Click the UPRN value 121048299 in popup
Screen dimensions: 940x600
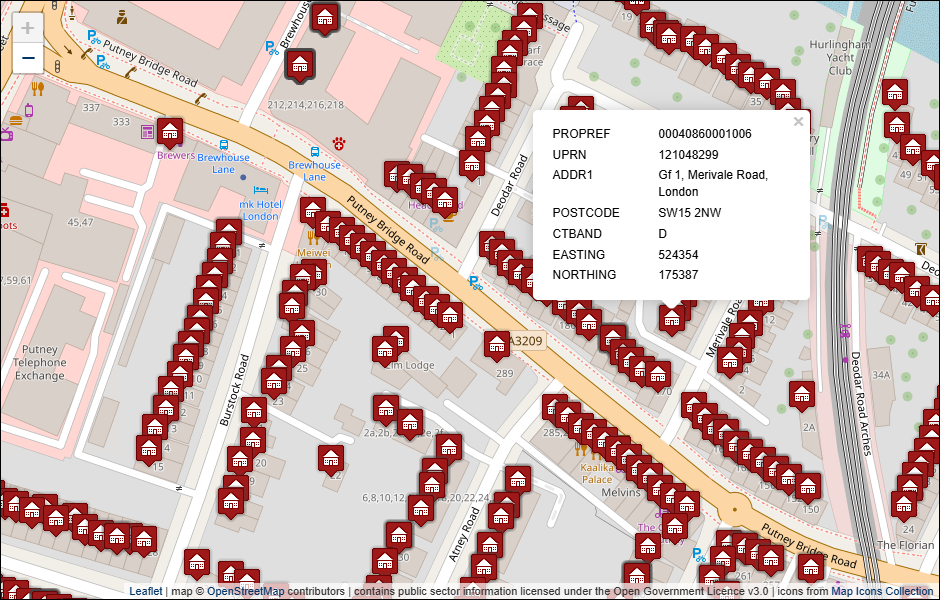[x=688, y=155]
